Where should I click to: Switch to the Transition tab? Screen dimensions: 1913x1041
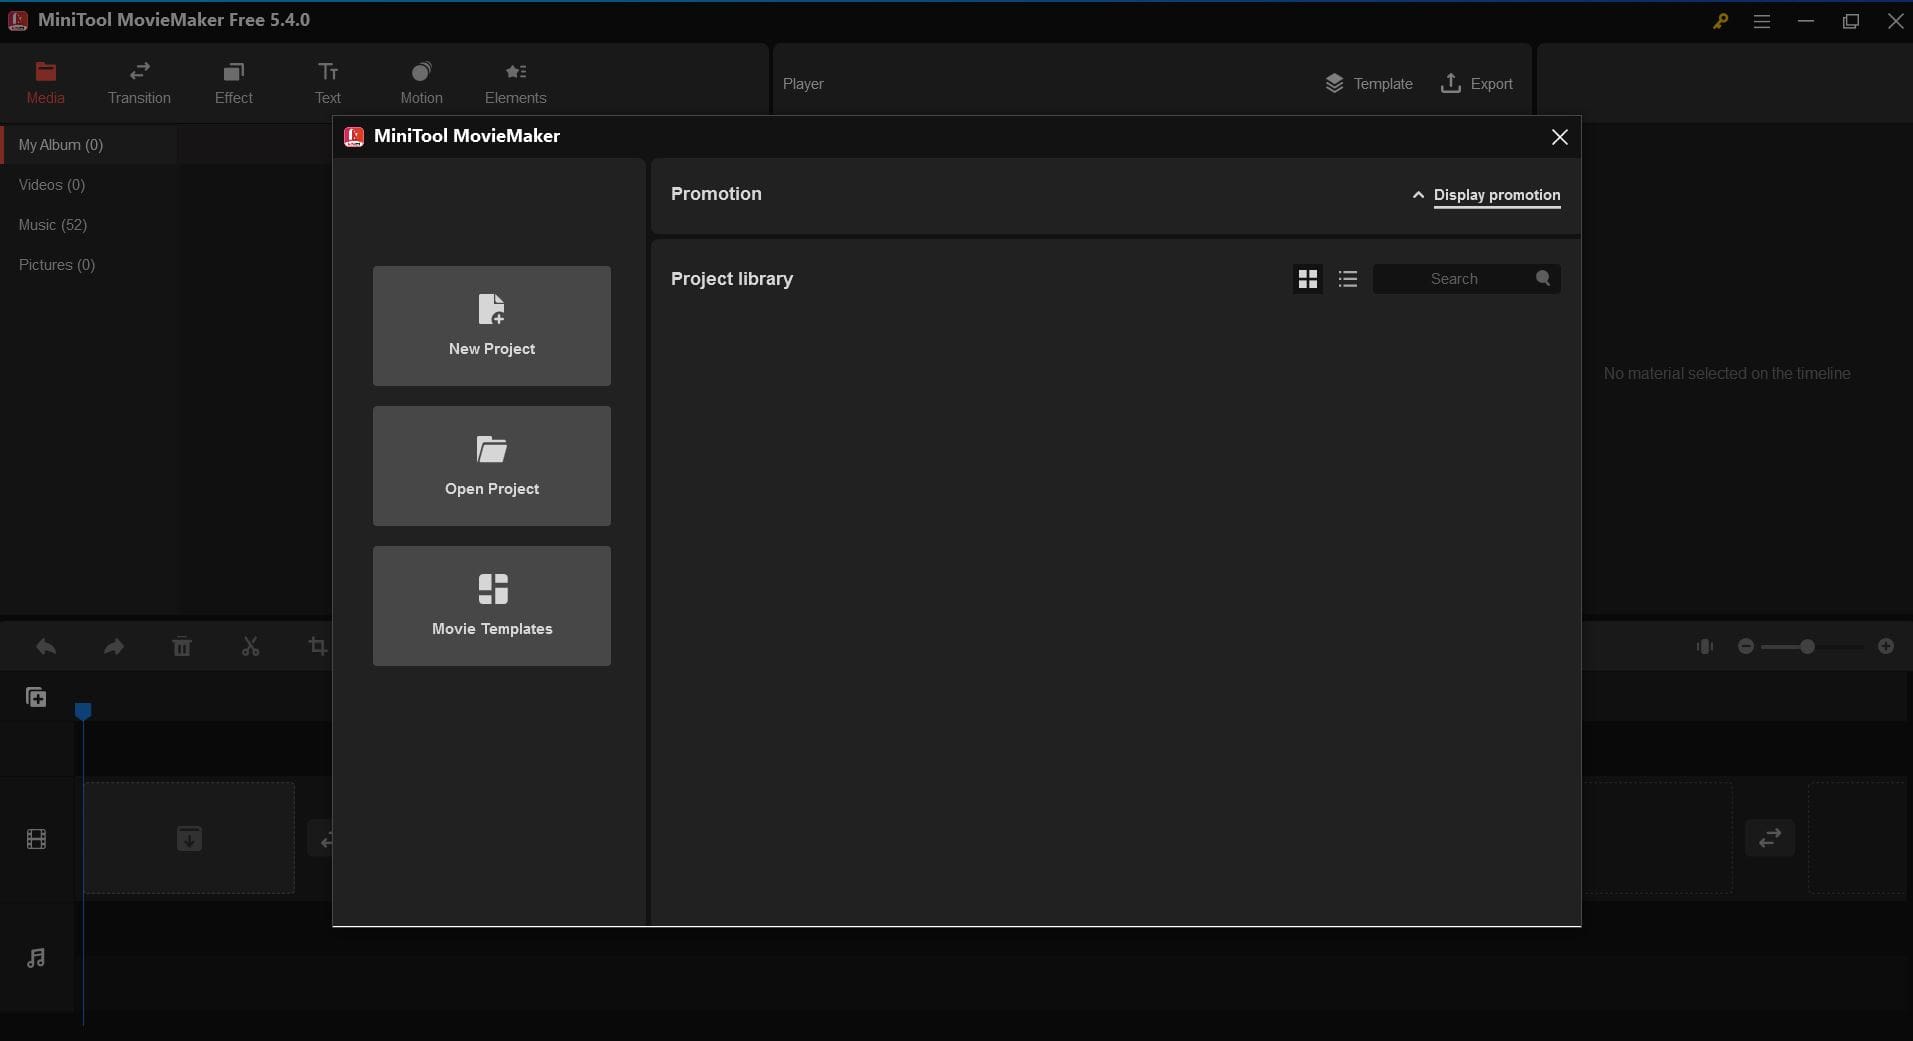point(139,83)
